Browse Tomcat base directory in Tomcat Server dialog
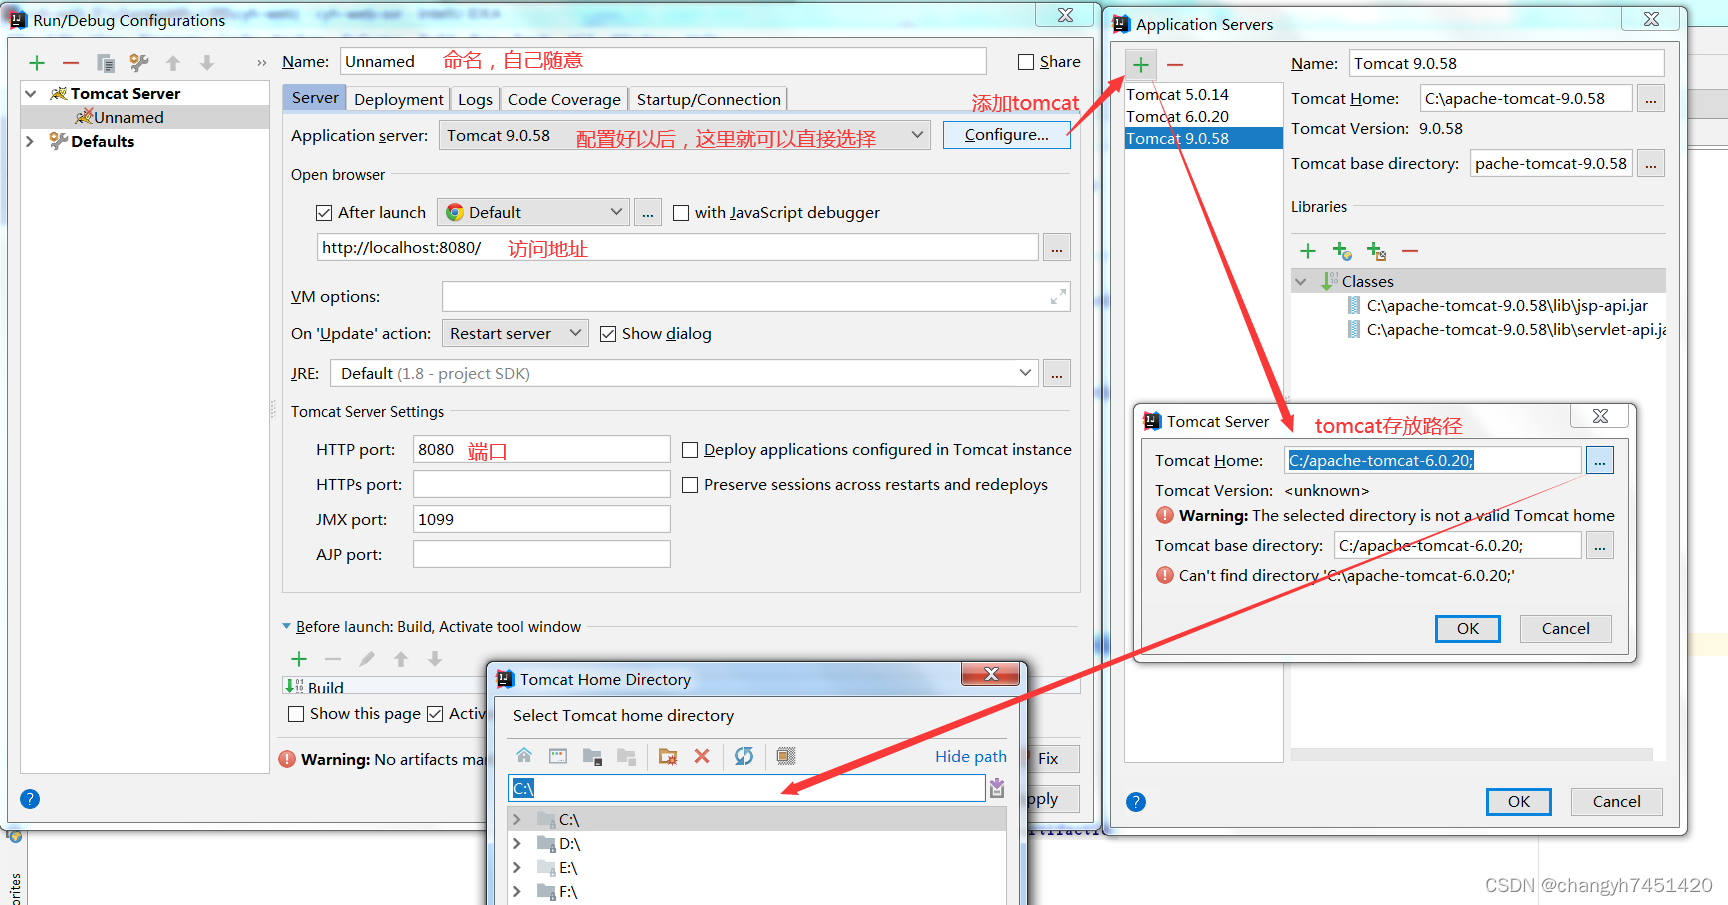The width and height of the screenshot is (1728, 905). 1600,545
